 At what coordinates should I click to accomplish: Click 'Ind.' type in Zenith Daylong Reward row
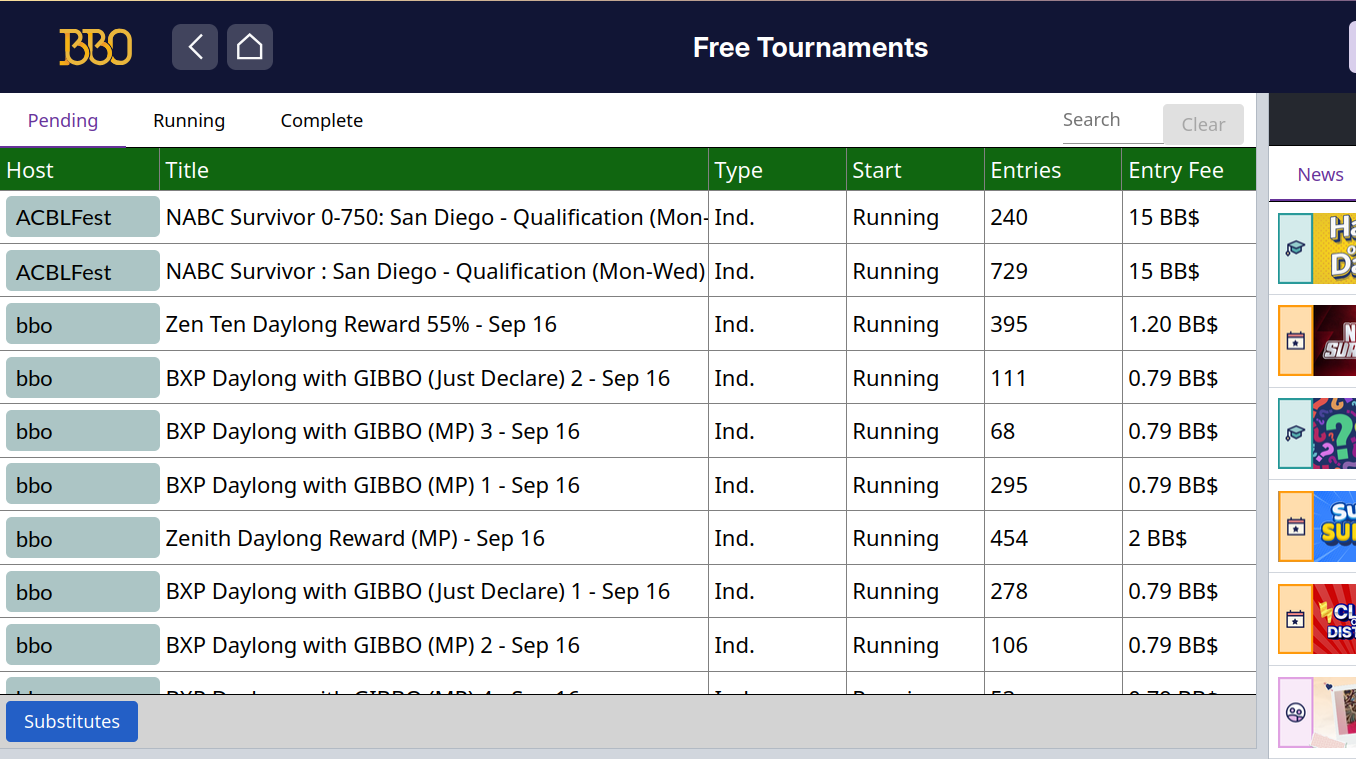click(734, 538)
